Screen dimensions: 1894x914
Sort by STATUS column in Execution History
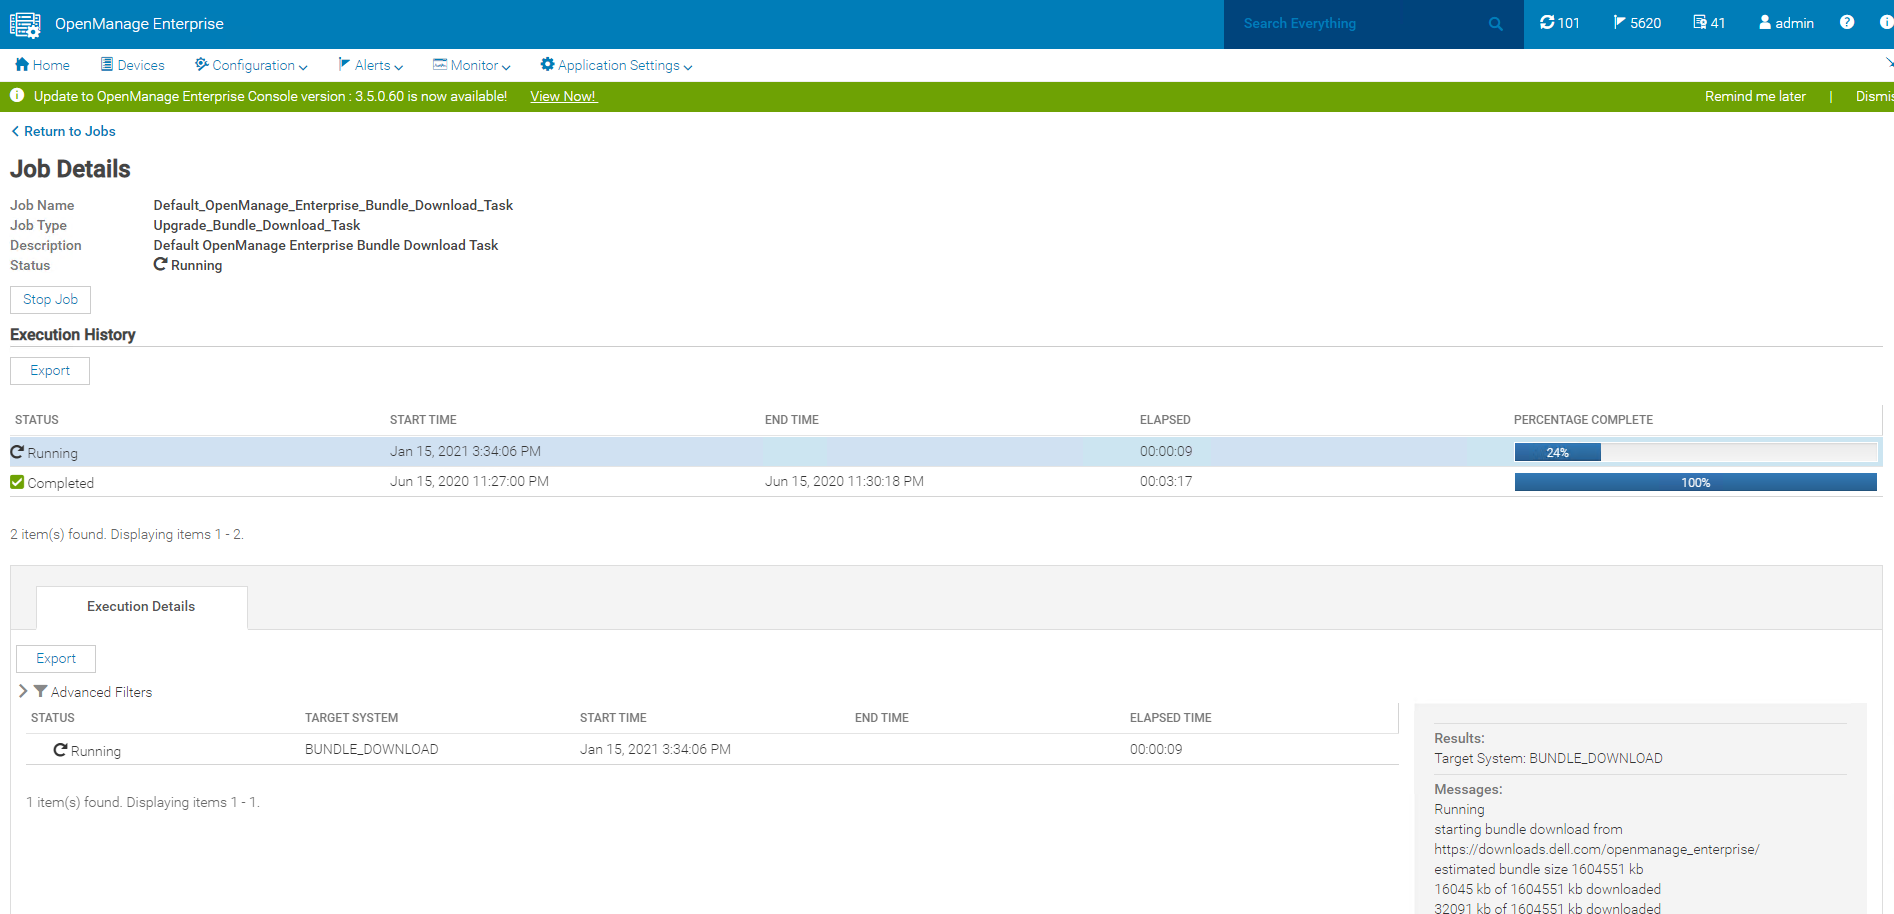click(37, 420)
